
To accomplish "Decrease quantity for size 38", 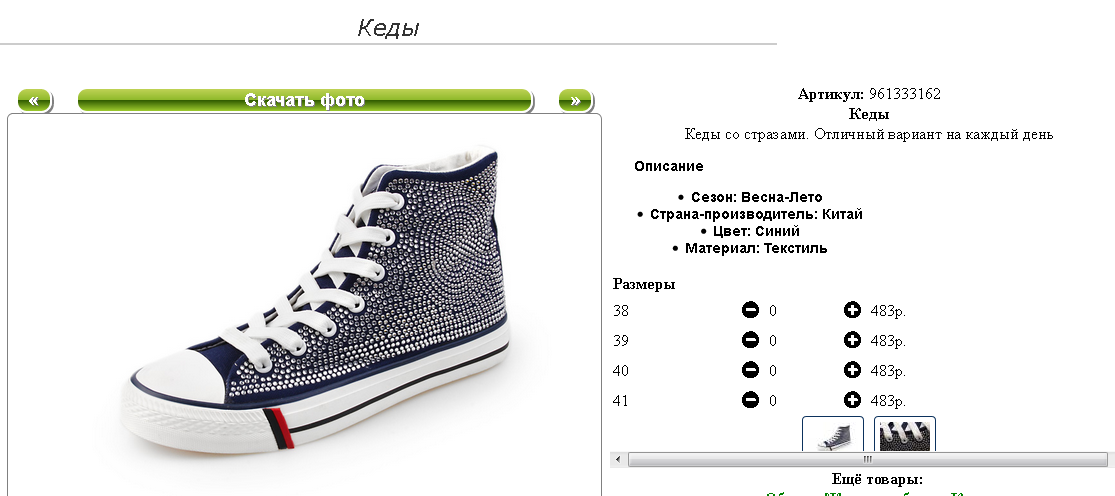I will click(750, 311).
